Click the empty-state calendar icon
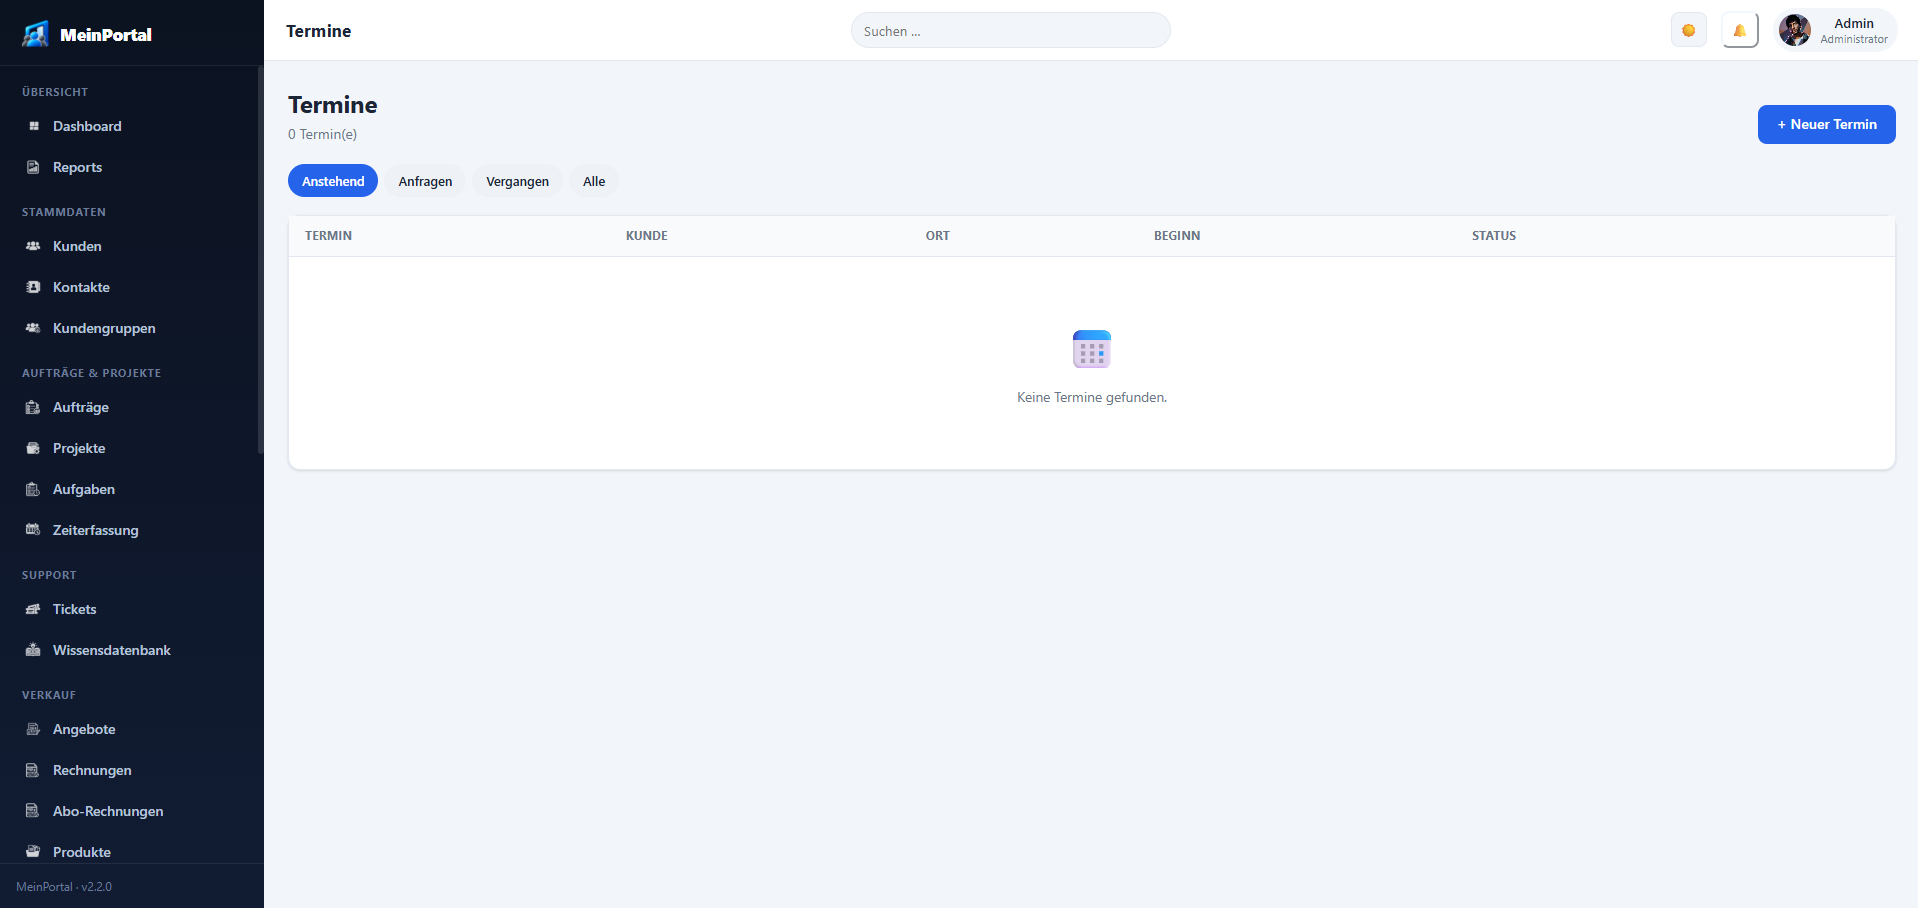 pos(1092,349)
